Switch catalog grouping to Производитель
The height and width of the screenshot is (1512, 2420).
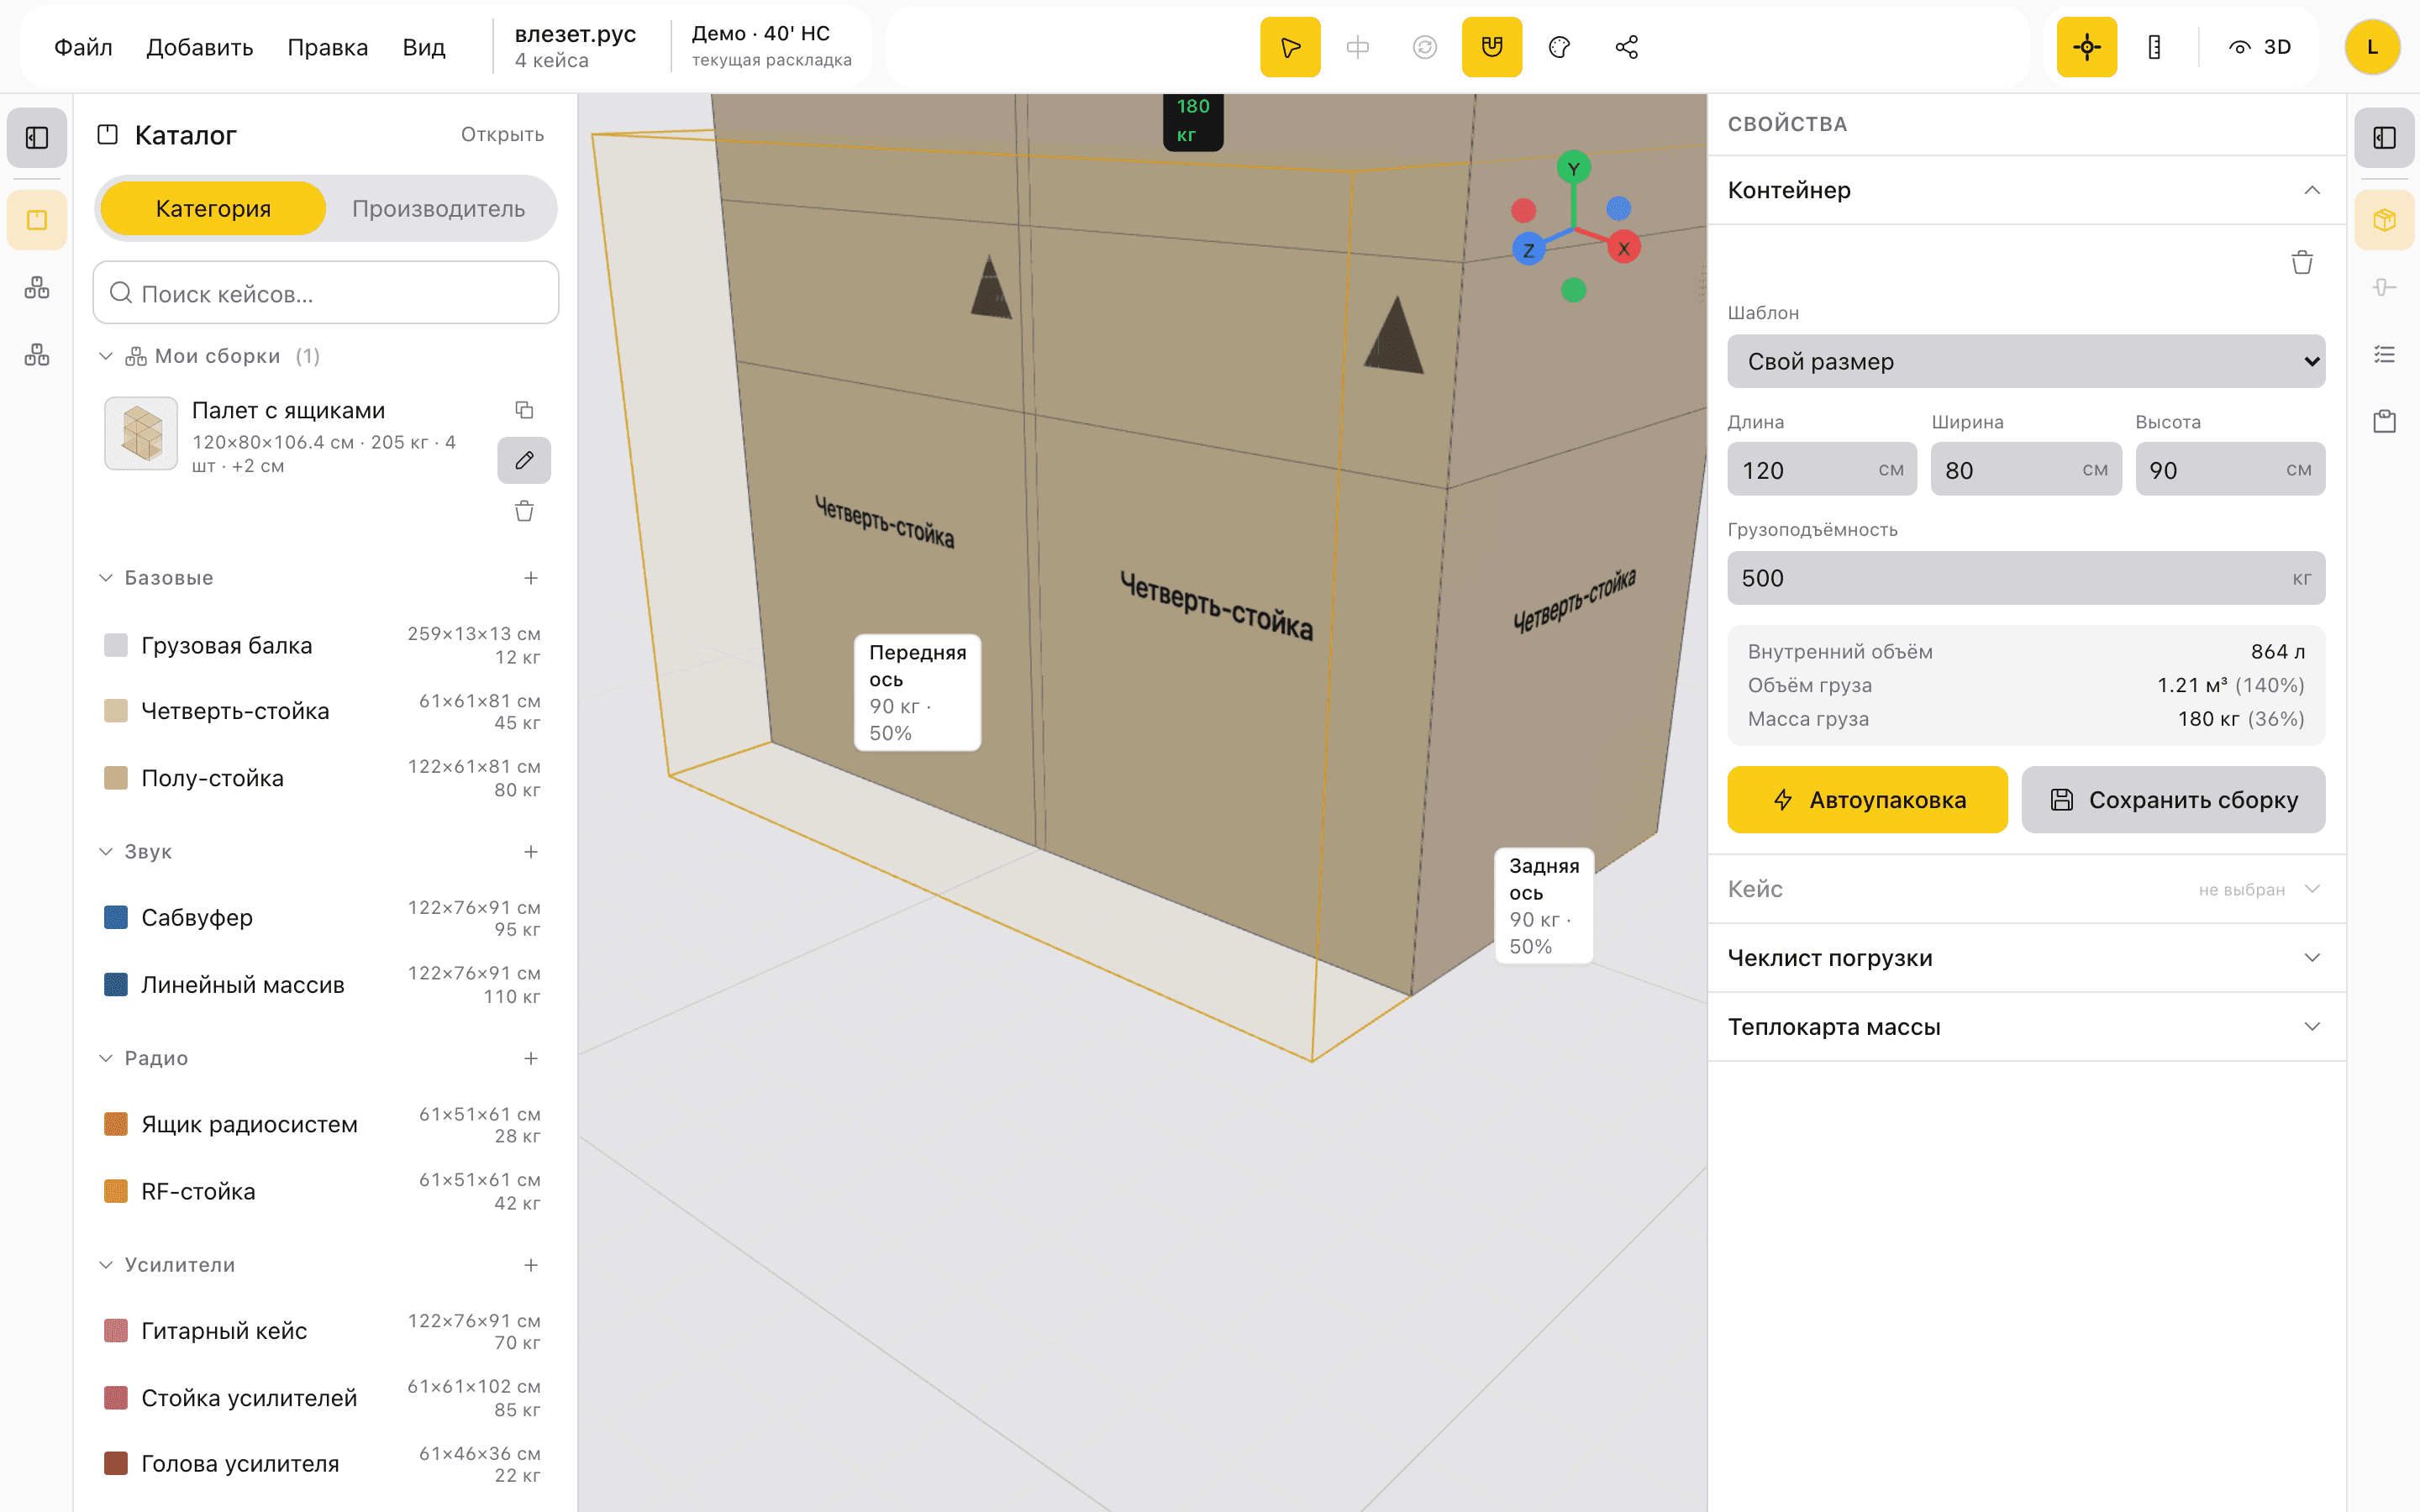click(x=438, y=208)
